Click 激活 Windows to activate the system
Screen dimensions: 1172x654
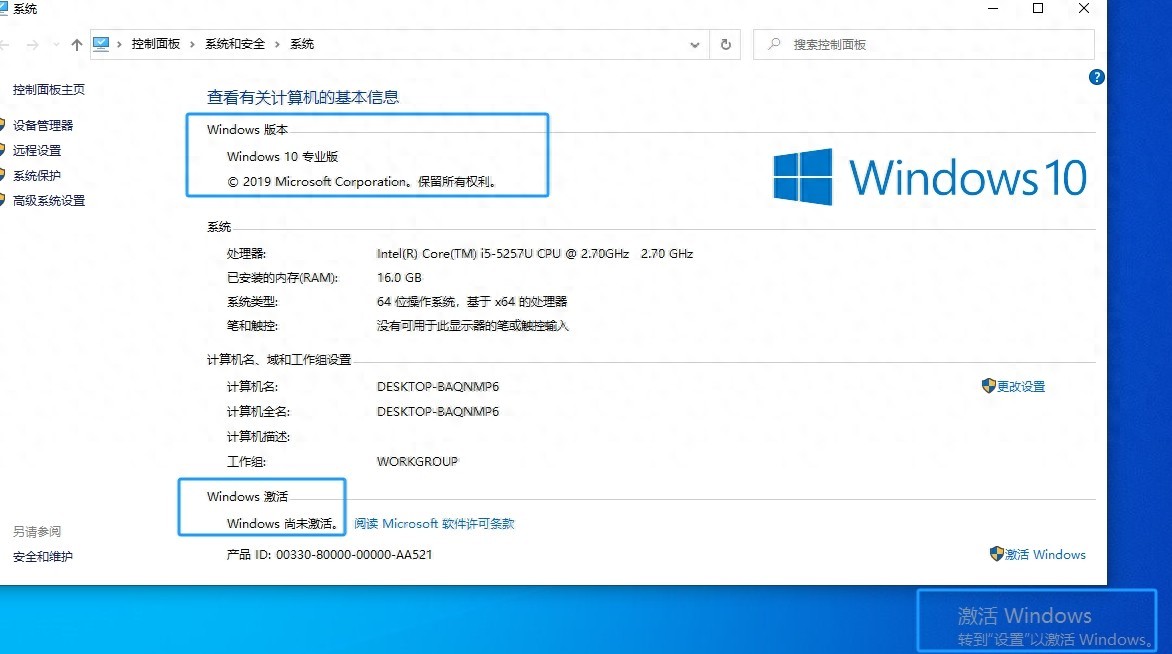[x=1046, y=554]
